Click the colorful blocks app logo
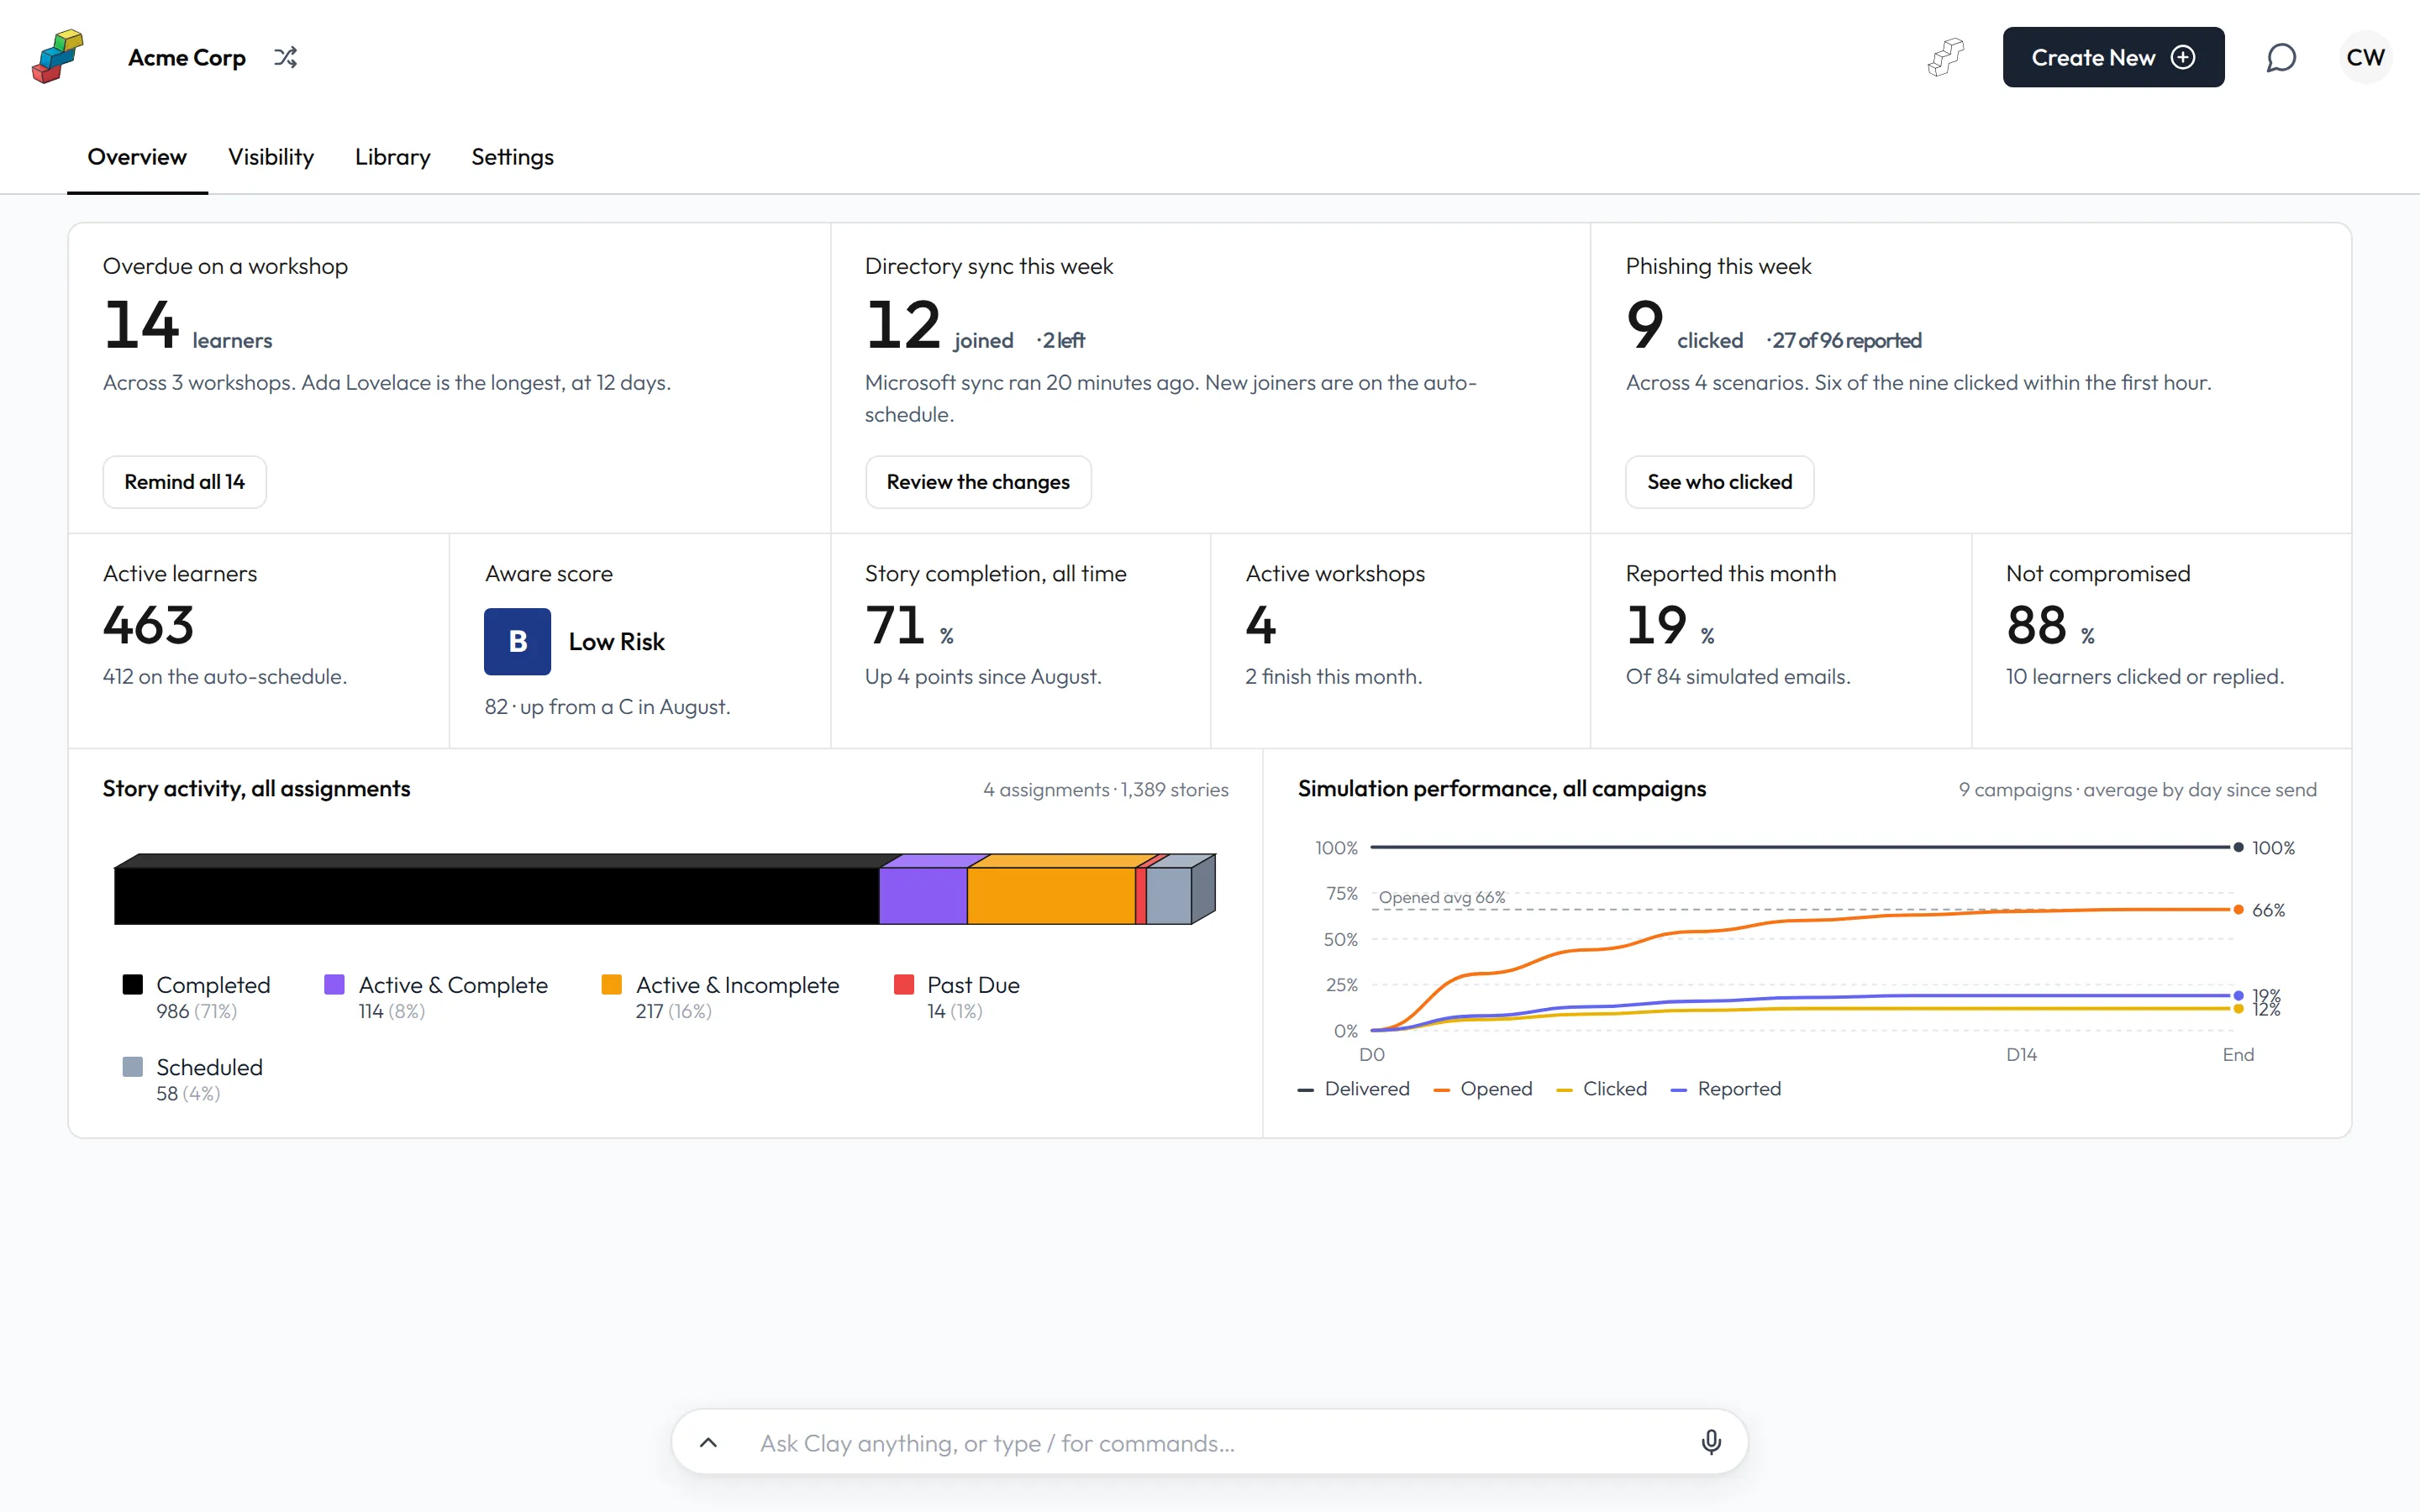2420x1512 pixels. [57, 57]
